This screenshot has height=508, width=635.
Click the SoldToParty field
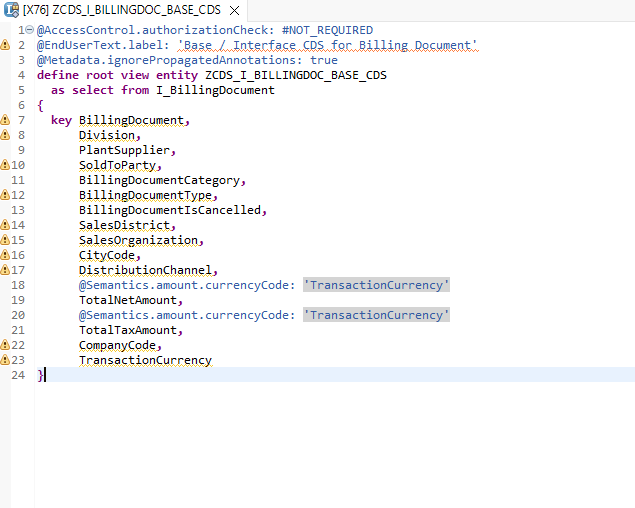(x=117, y=165)
